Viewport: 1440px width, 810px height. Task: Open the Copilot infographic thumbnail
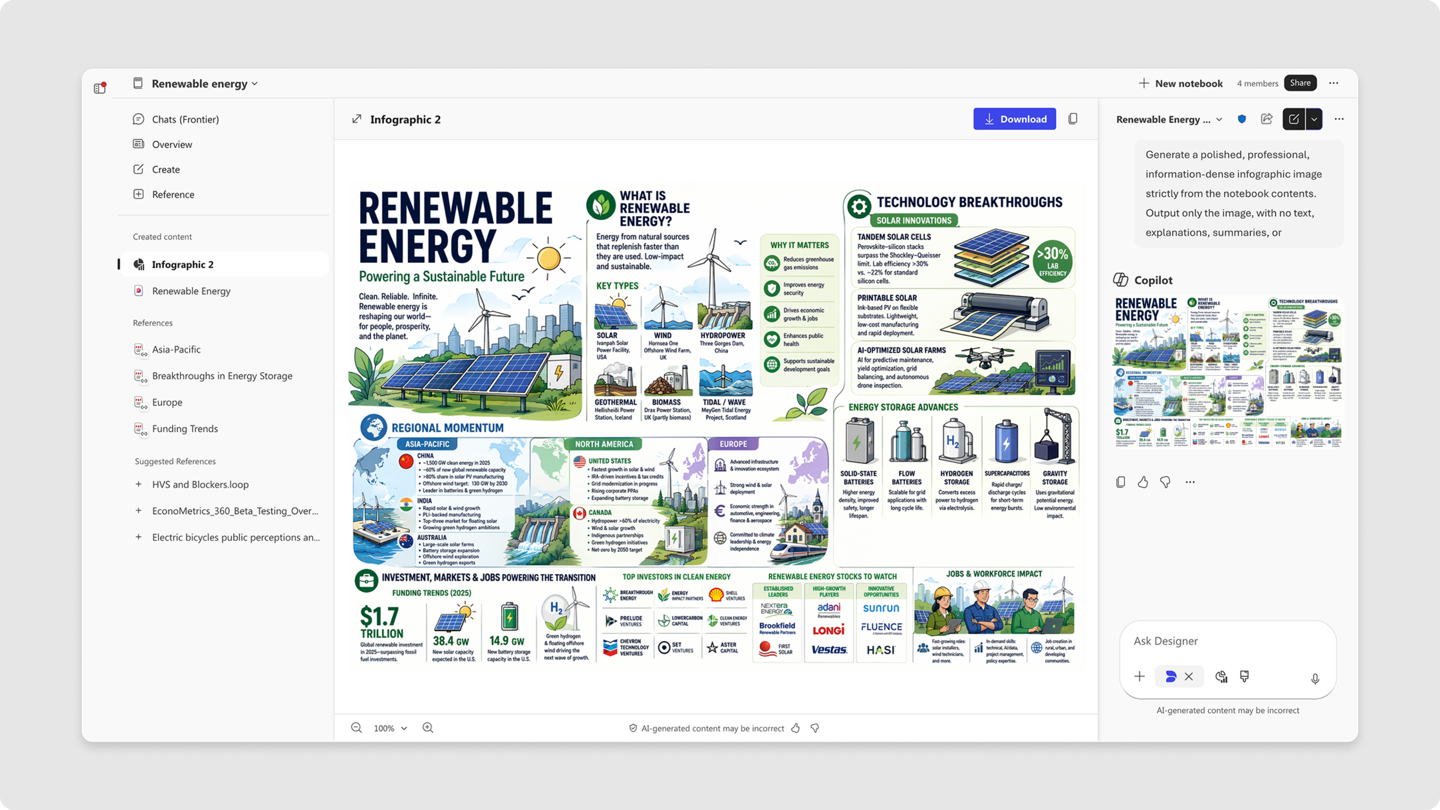pos(1228,372)
